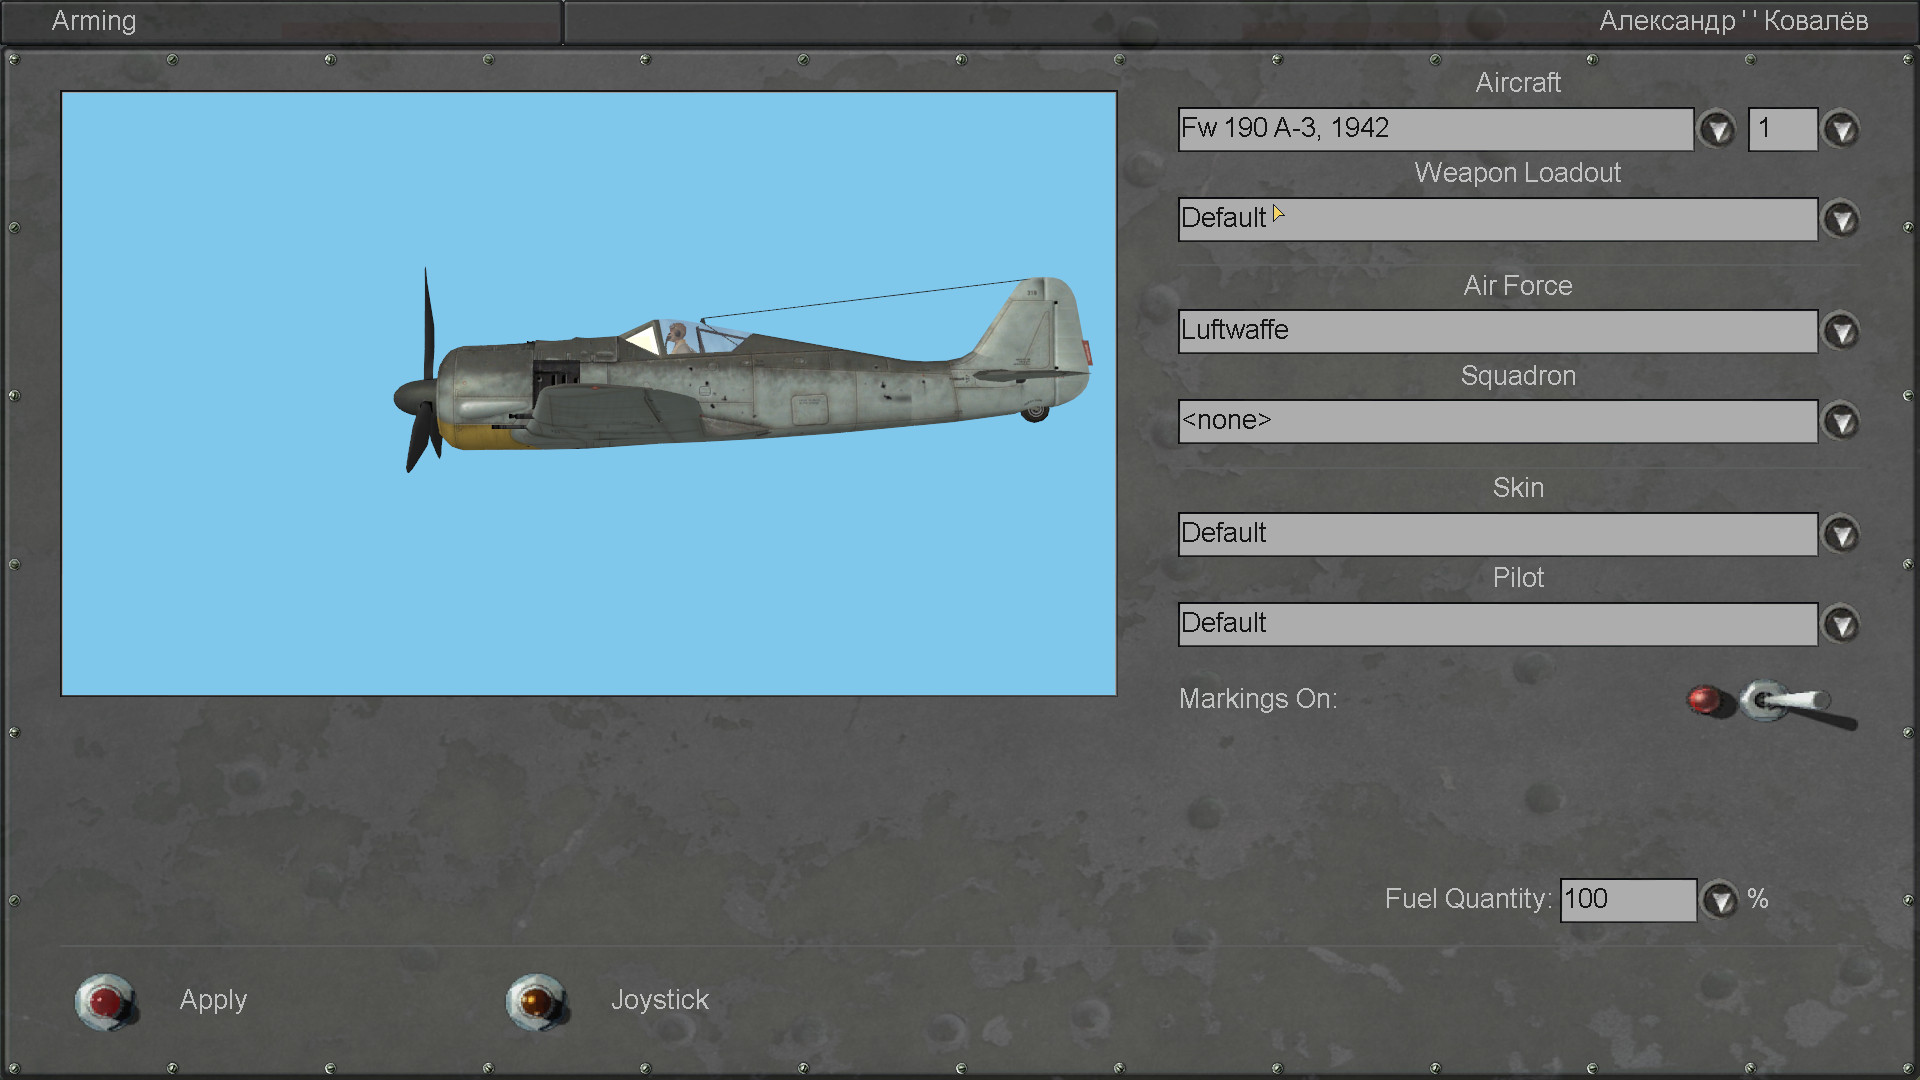The width and height of the screenshot is (1920, 1080).
Task: Click the Luftwaffe air force field
Action: point(1497,332)
